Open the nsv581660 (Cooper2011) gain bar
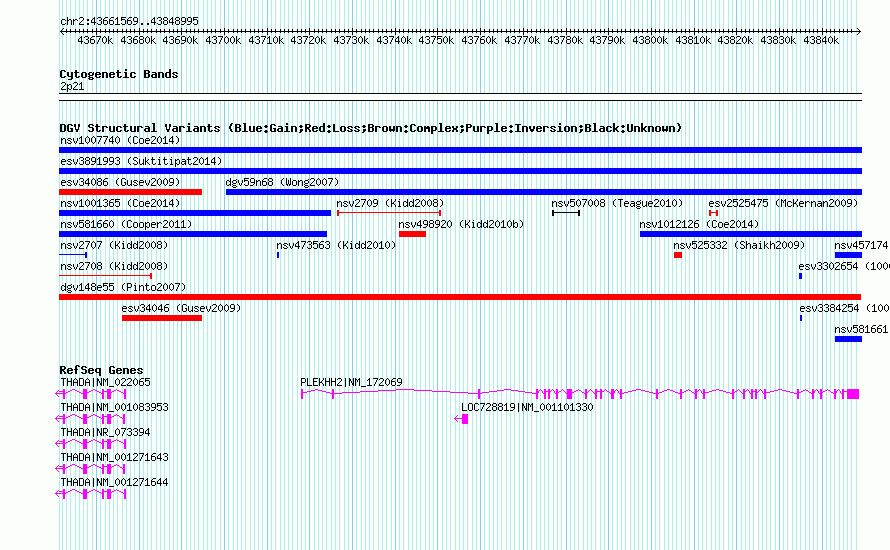The image size is (890, 550). click(x=193, y=234)
